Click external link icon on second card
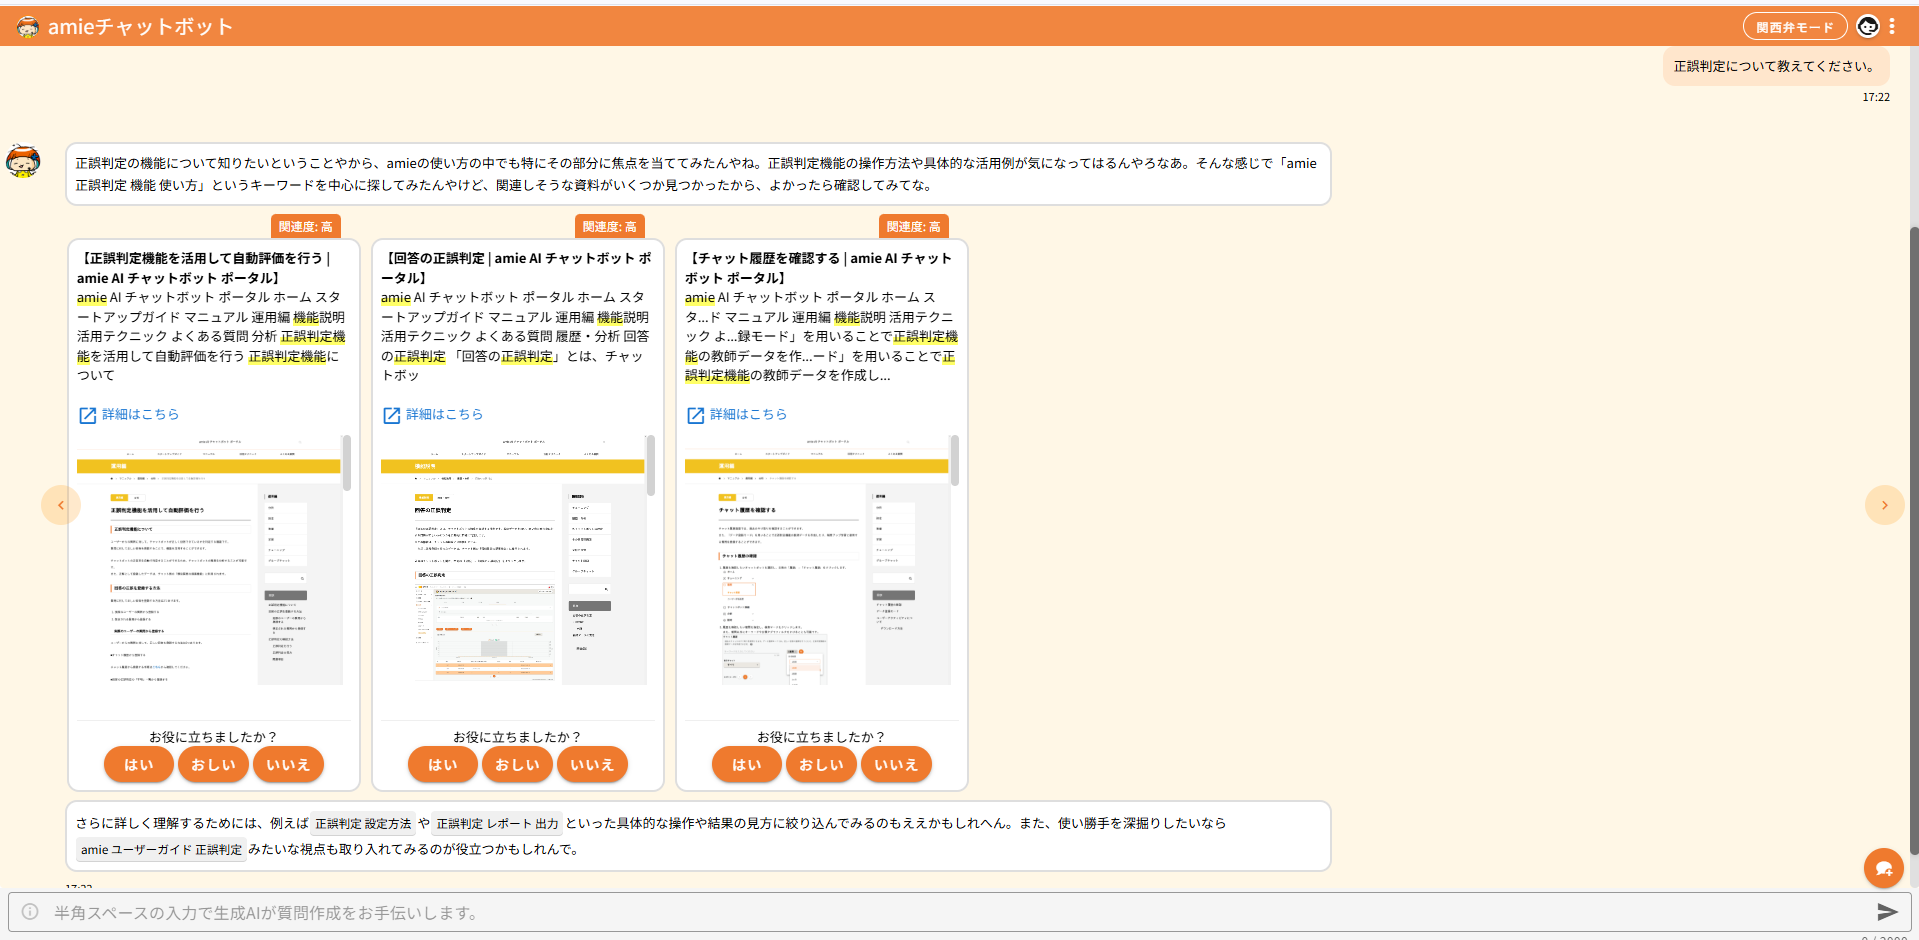Viewport: 1919px width, 940px height. click(391, 415)
